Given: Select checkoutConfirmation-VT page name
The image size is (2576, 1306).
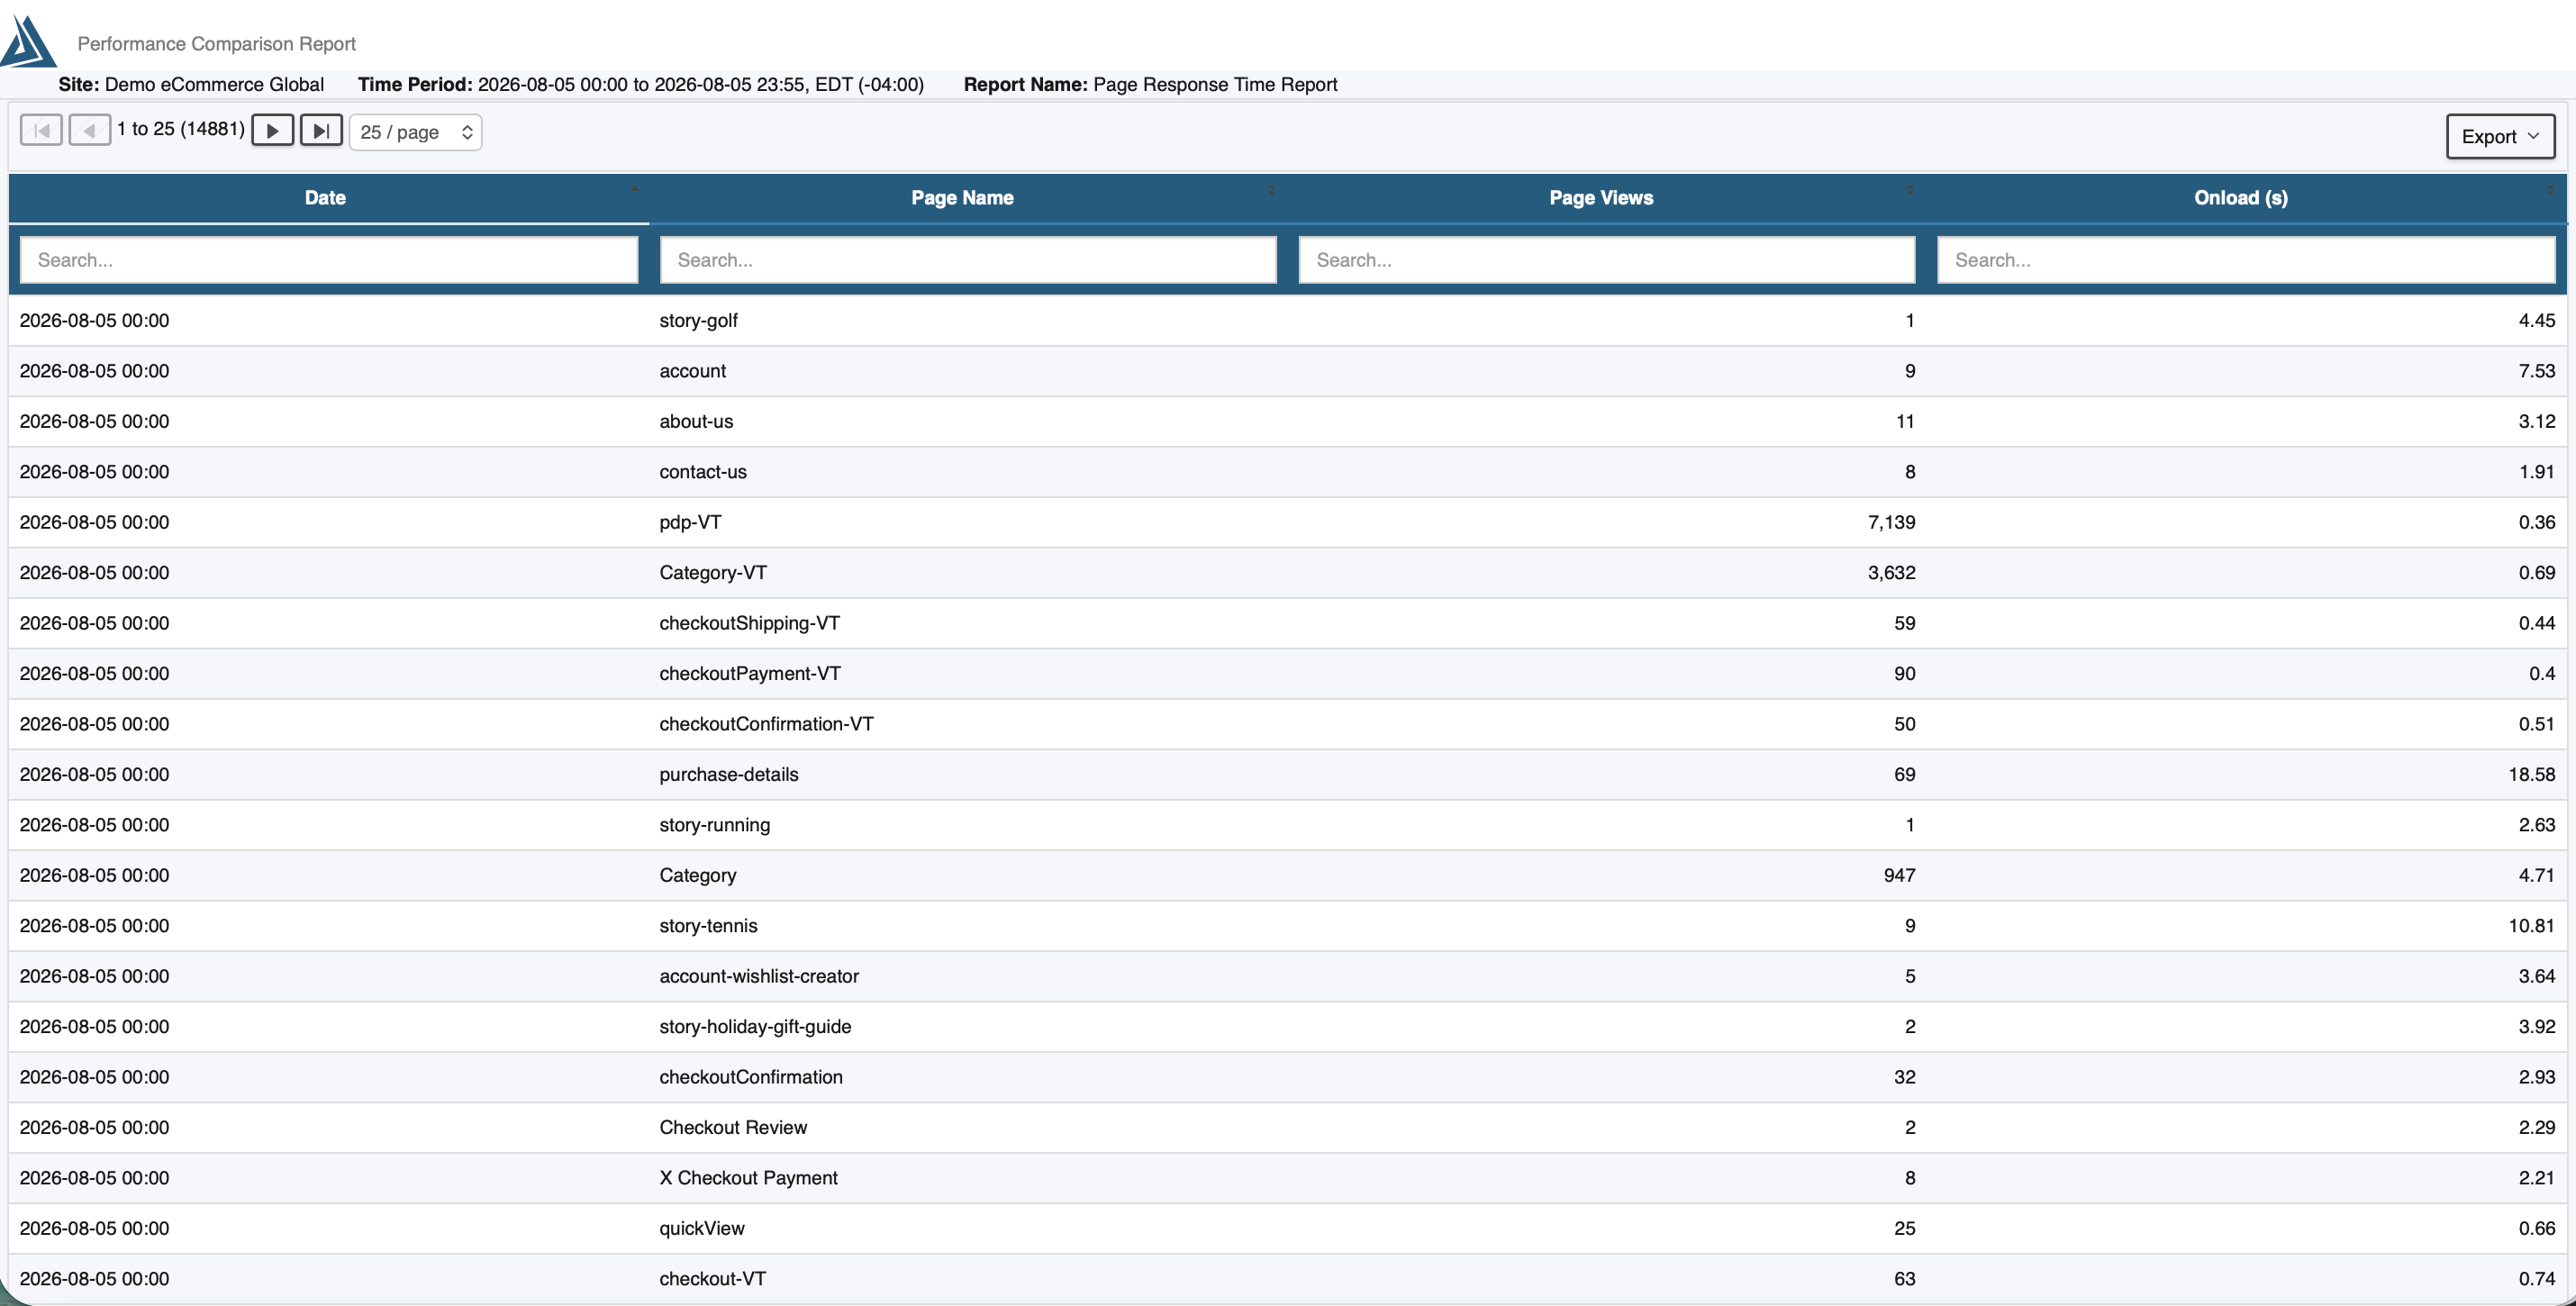Looking at the screenshot, I should click(x=766, y=724).
